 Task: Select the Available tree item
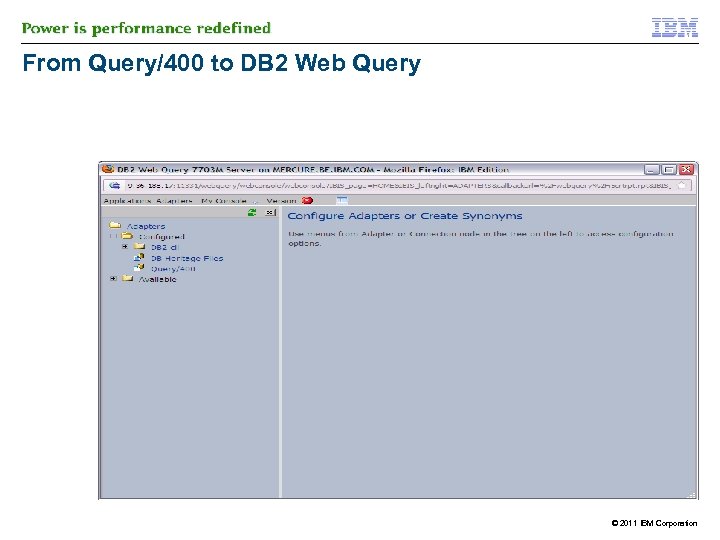(x=158, y=280)
